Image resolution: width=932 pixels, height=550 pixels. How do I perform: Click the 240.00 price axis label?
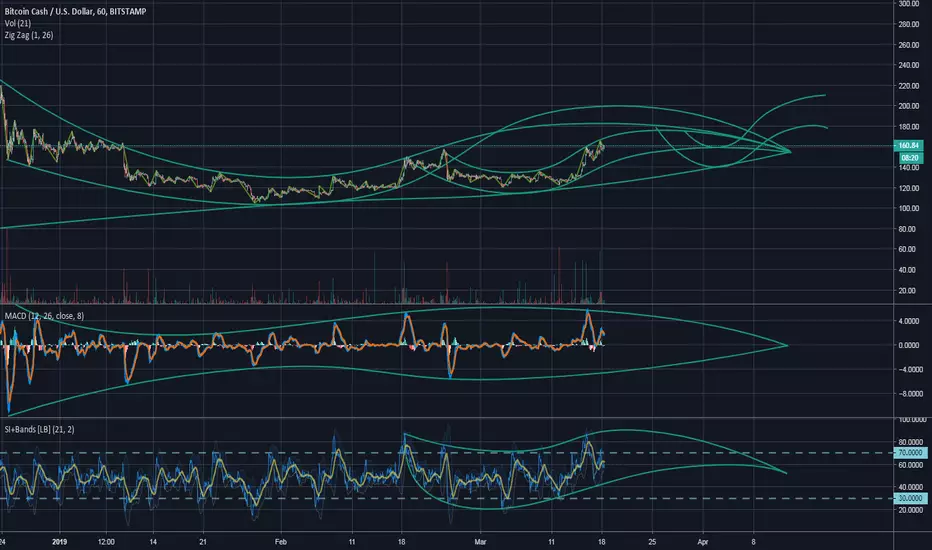click(909, 65)
